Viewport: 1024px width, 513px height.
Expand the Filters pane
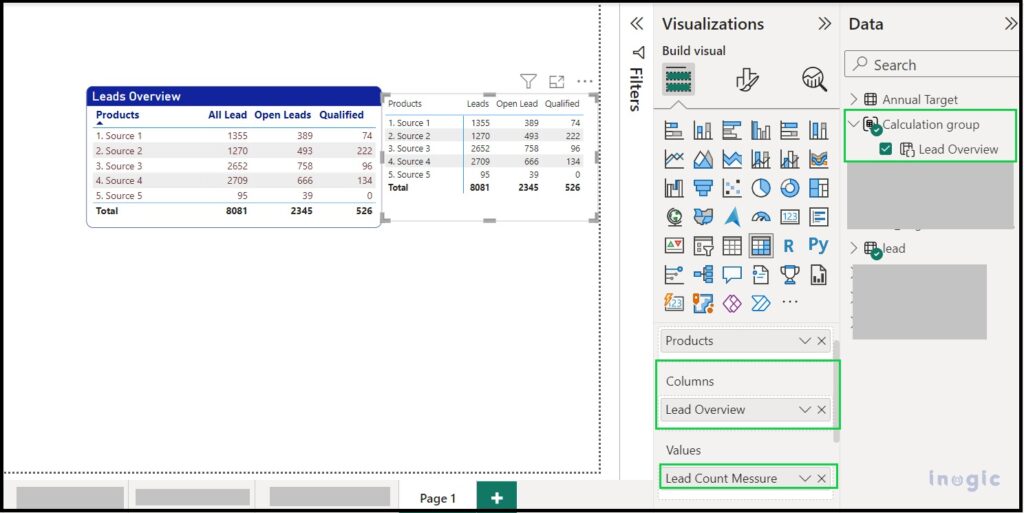point(637,24)
